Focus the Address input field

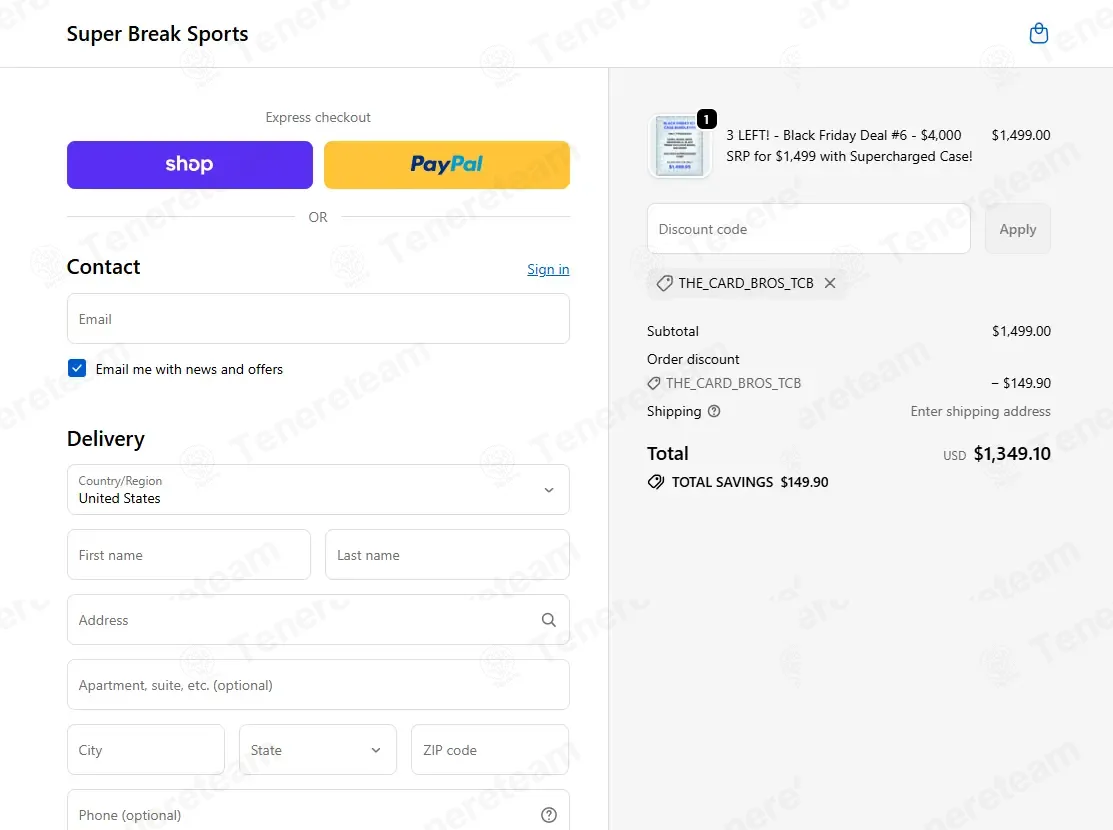318,620
